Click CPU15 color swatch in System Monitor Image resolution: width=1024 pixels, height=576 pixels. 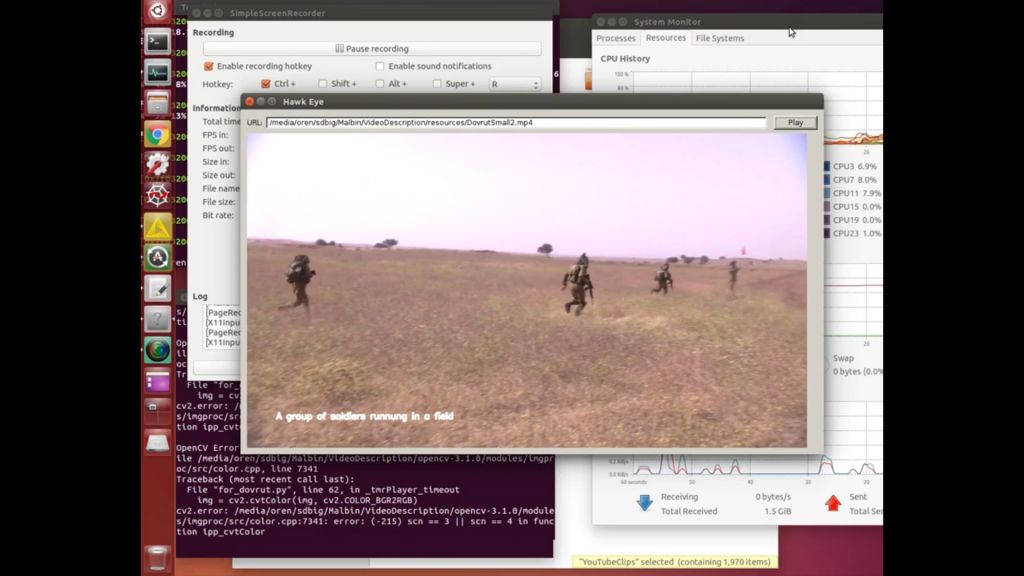pos(827,206)
